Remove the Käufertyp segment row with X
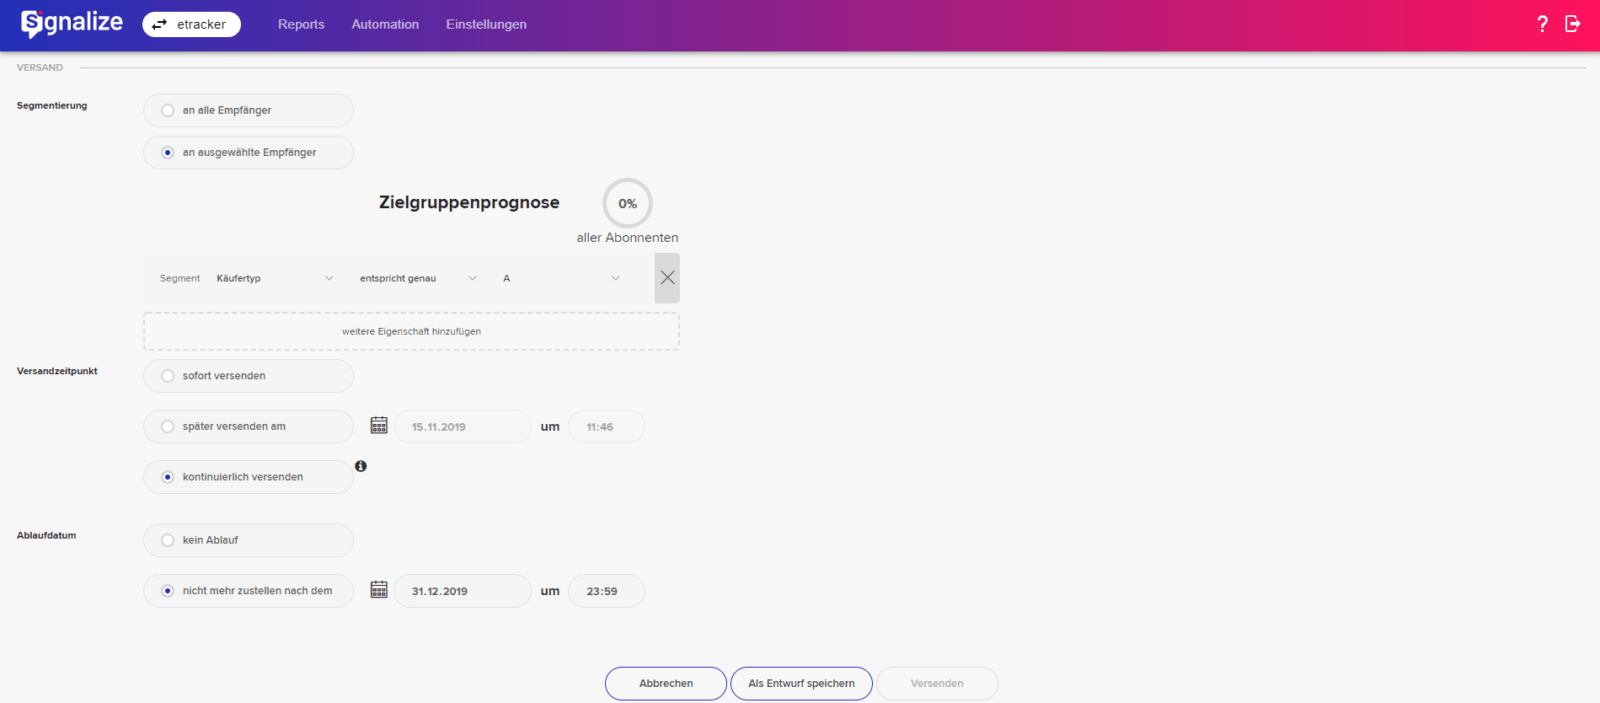 coord(667,278)
